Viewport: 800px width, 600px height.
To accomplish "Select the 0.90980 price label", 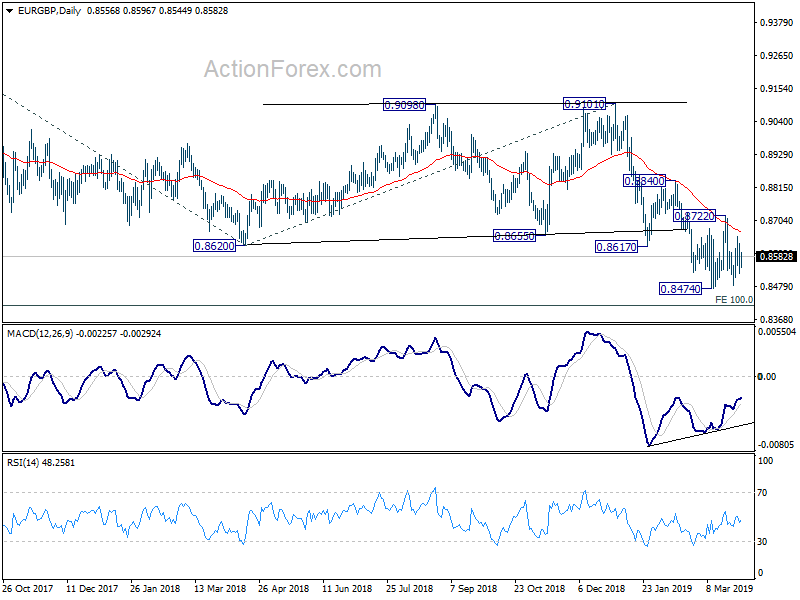I will click(404, 105).
